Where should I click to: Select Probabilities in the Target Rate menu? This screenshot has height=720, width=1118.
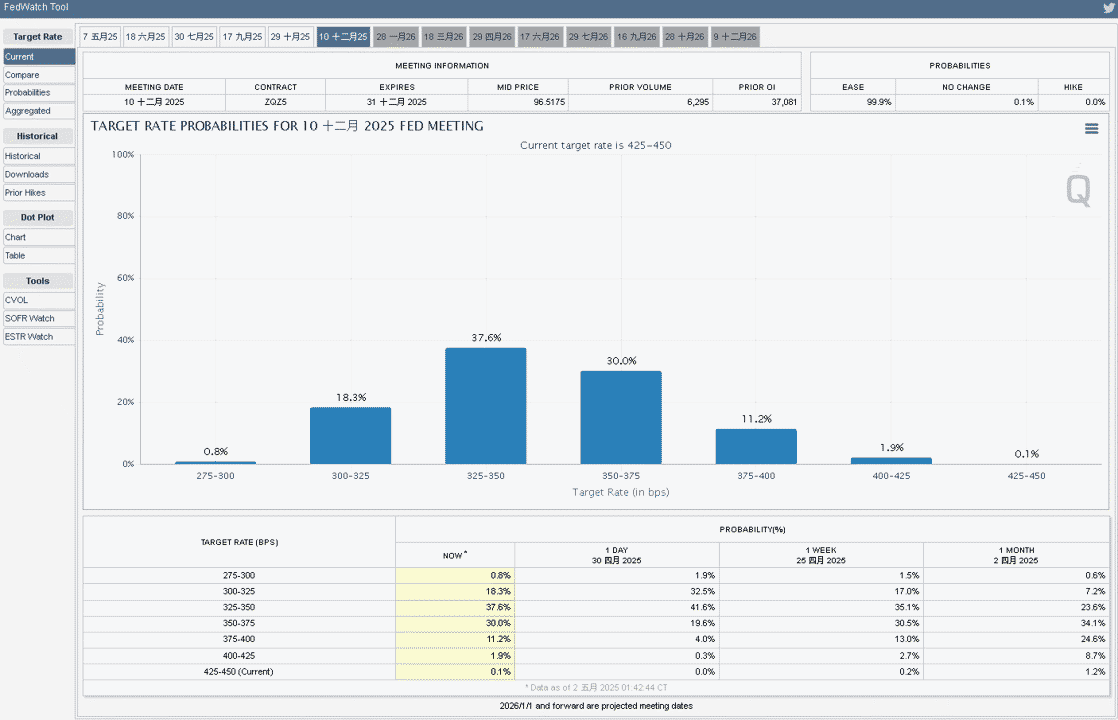pyautogui.click(x=39, y=93)
